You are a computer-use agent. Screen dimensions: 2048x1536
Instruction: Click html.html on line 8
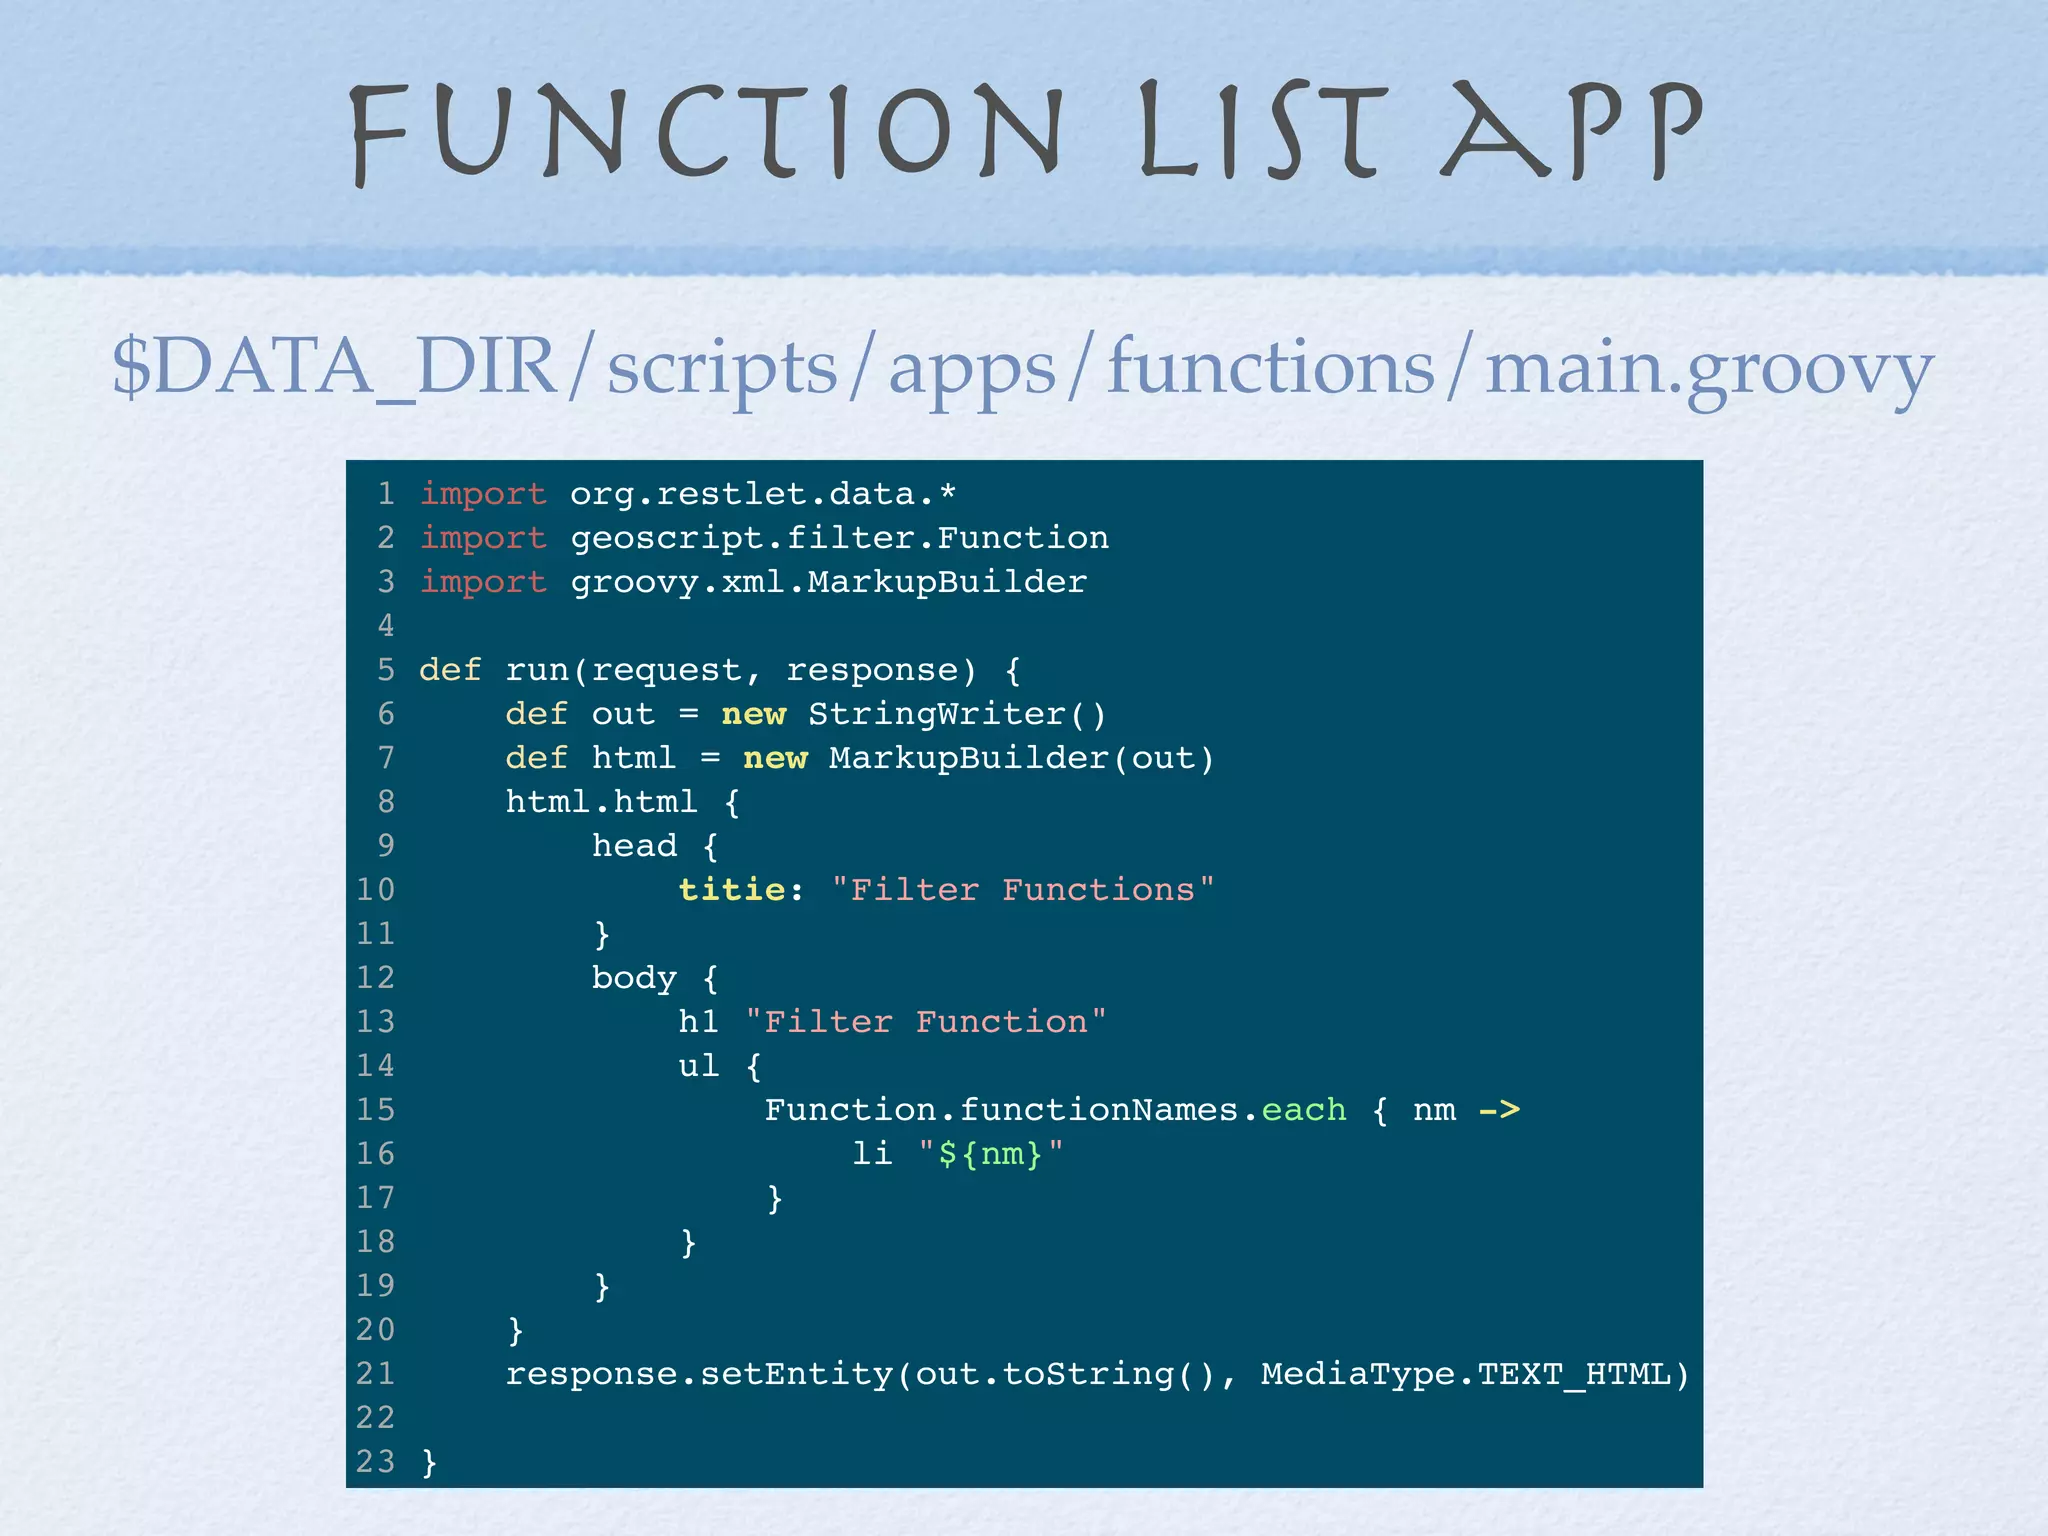click(x=601, y=802)
